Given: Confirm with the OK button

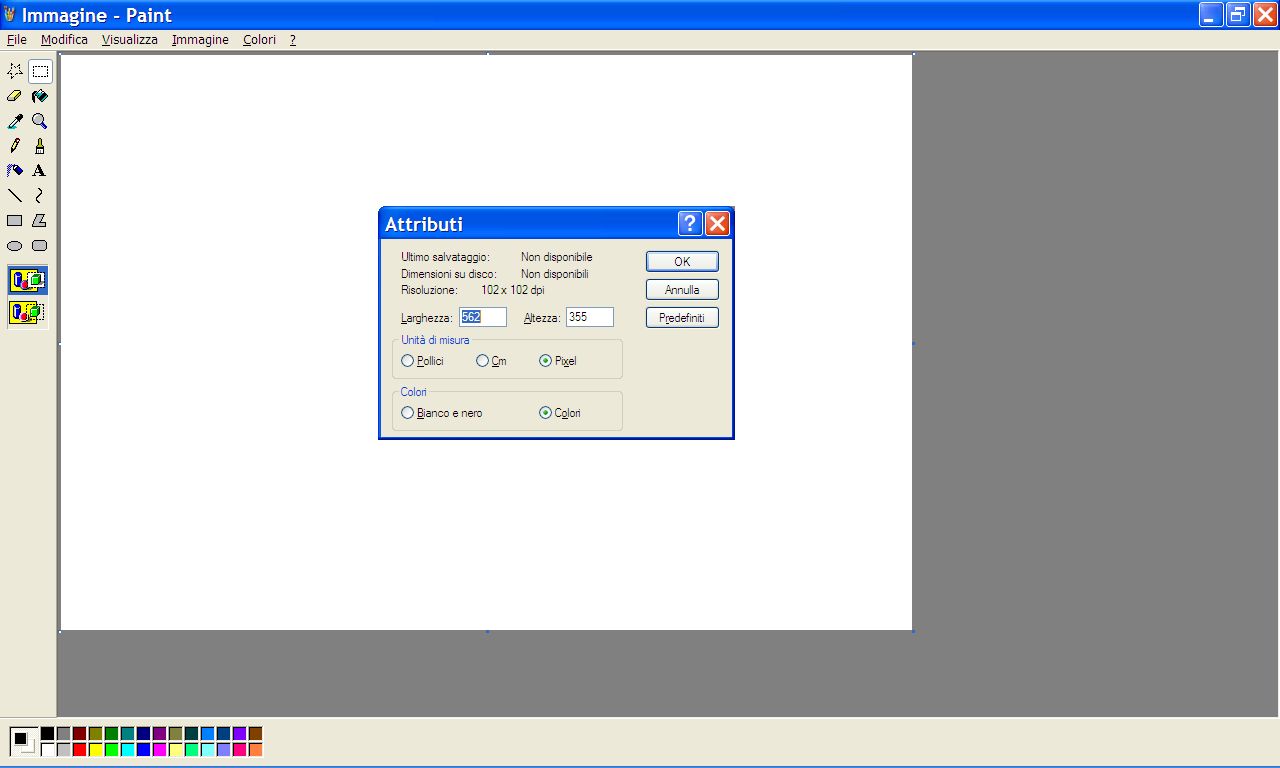Looking at the screenshot, I should 682,261.
